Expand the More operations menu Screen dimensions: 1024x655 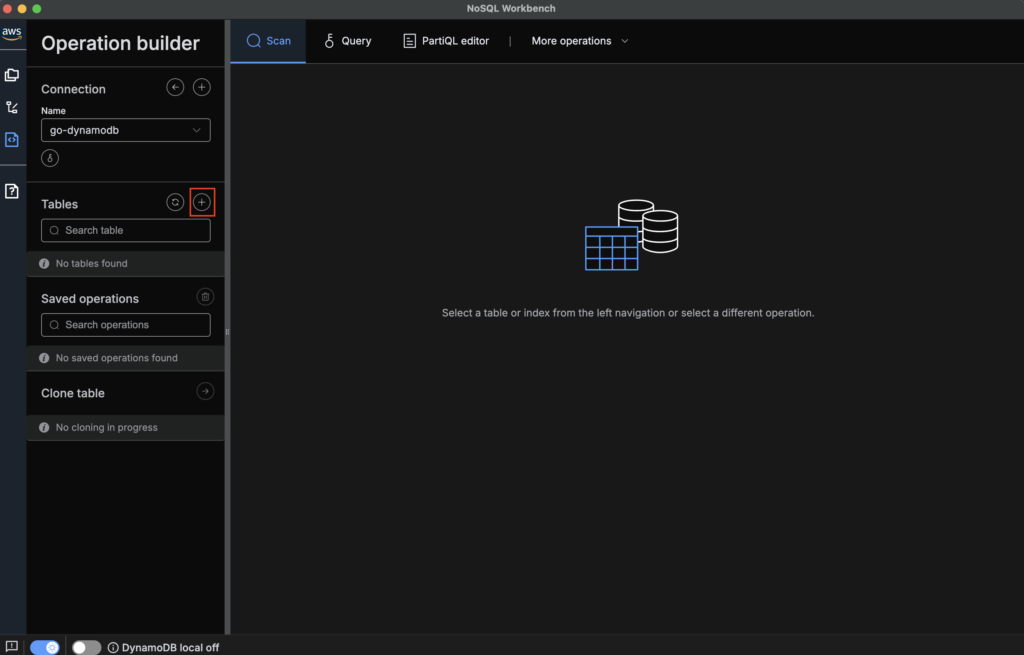coord(580,41)
